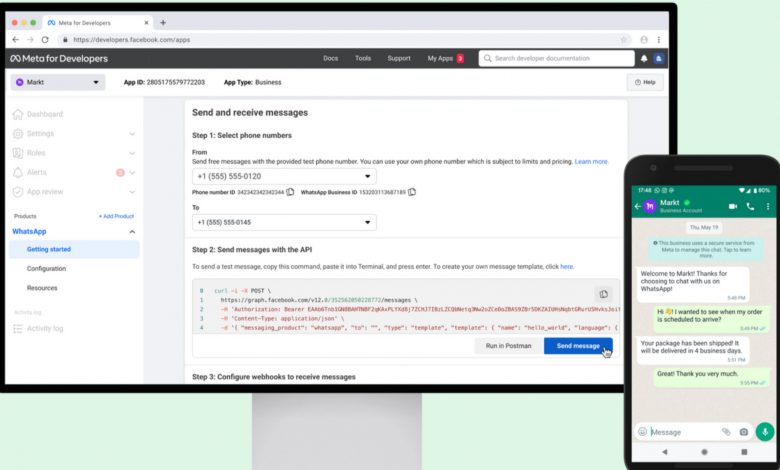This screenshot has height=470, width=780.
Task: Tap the secure service info notice
Action: pos(705,249)
